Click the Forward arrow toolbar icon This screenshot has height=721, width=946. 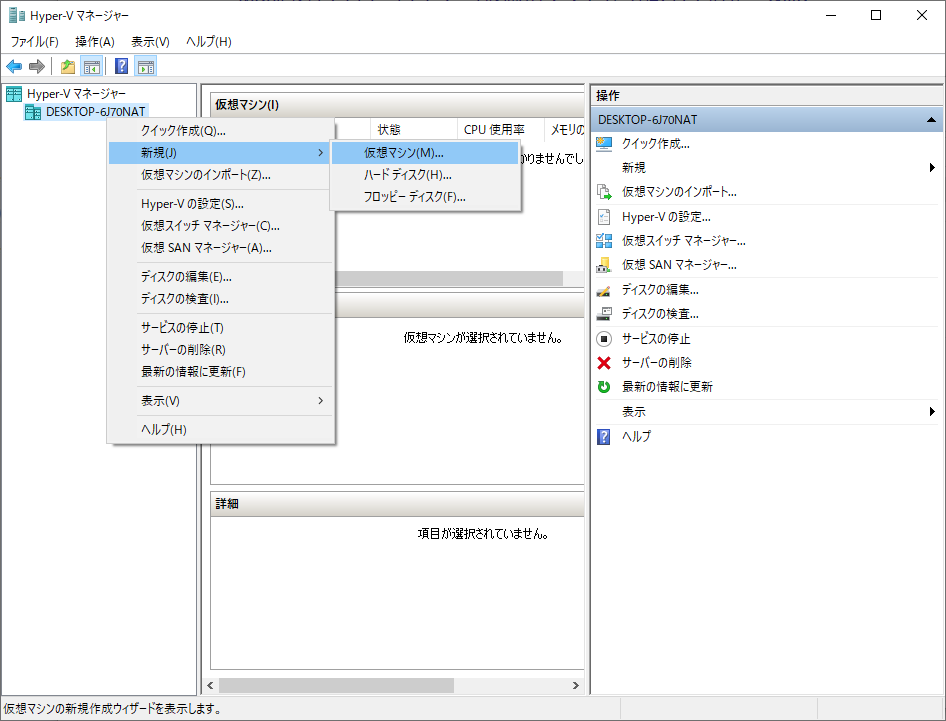[37, 66]
